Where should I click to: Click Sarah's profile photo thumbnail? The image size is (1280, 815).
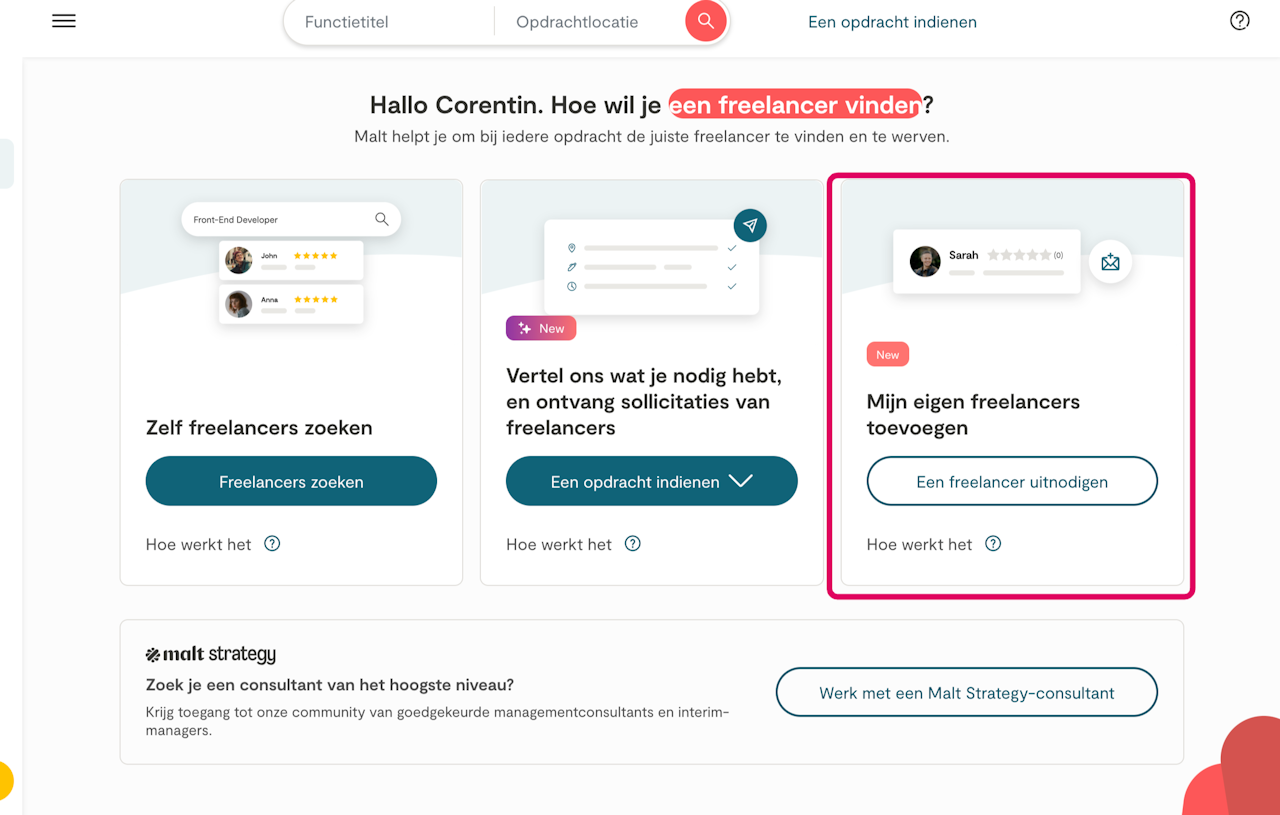(x=925, y=261)
